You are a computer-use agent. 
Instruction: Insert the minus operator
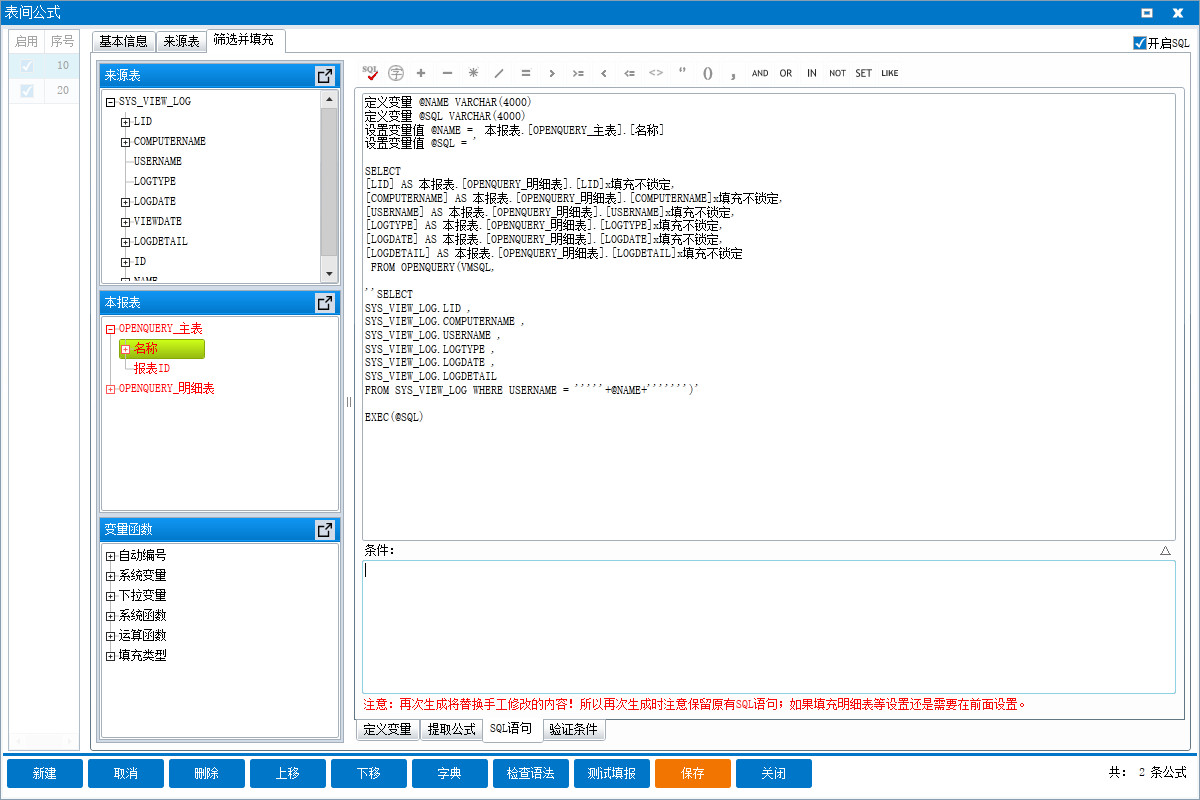click(x=447, y=73)
